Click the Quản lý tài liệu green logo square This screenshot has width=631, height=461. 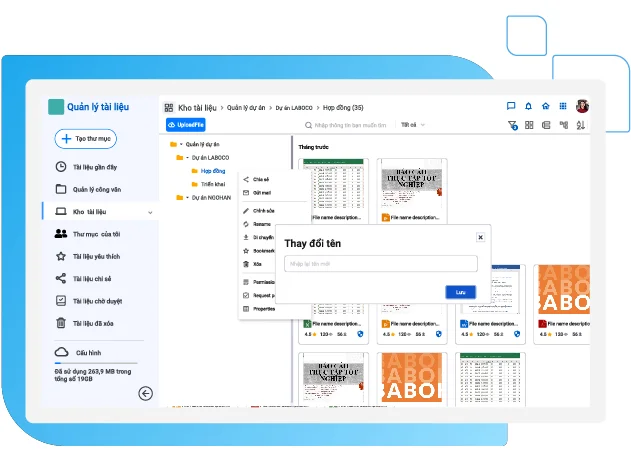(x=56, y=107)
